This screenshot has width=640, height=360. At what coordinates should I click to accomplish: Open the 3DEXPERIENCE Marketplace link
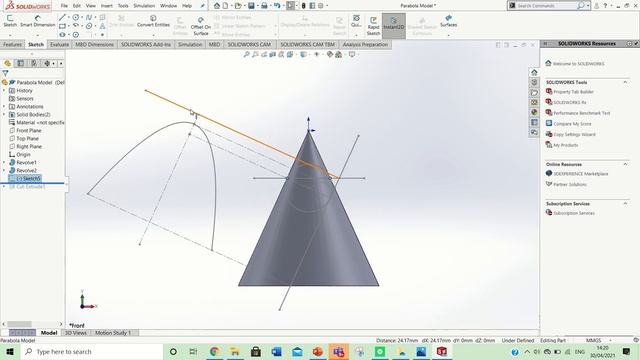pos(580,173)
